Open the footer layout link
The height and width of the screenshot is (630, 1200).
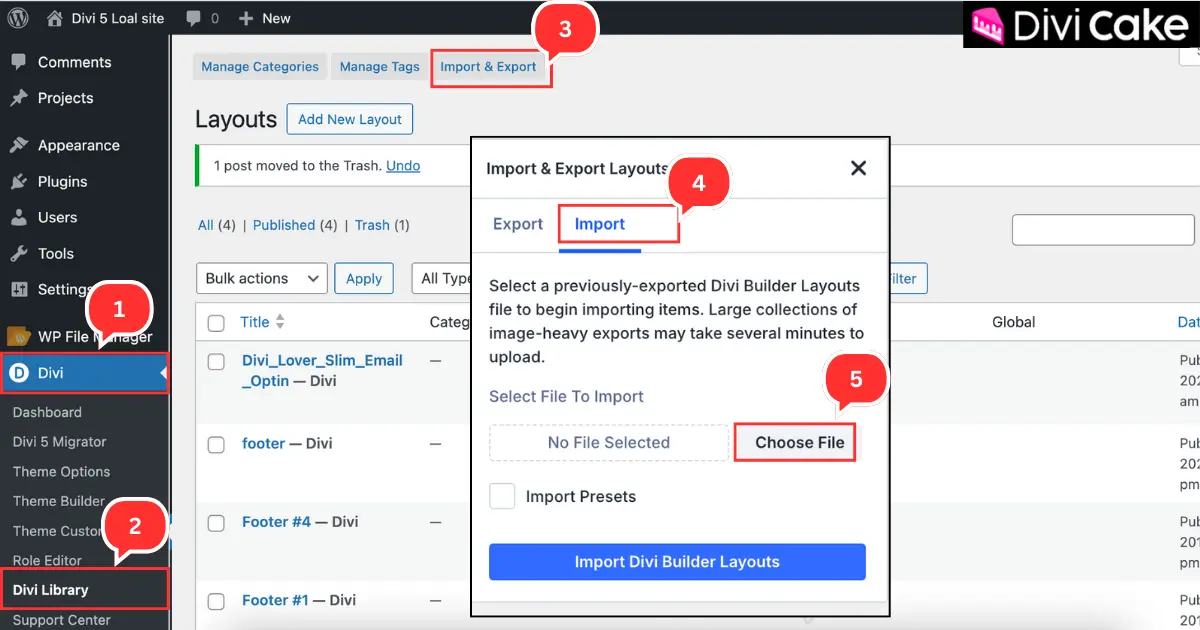tap(264, 443)
